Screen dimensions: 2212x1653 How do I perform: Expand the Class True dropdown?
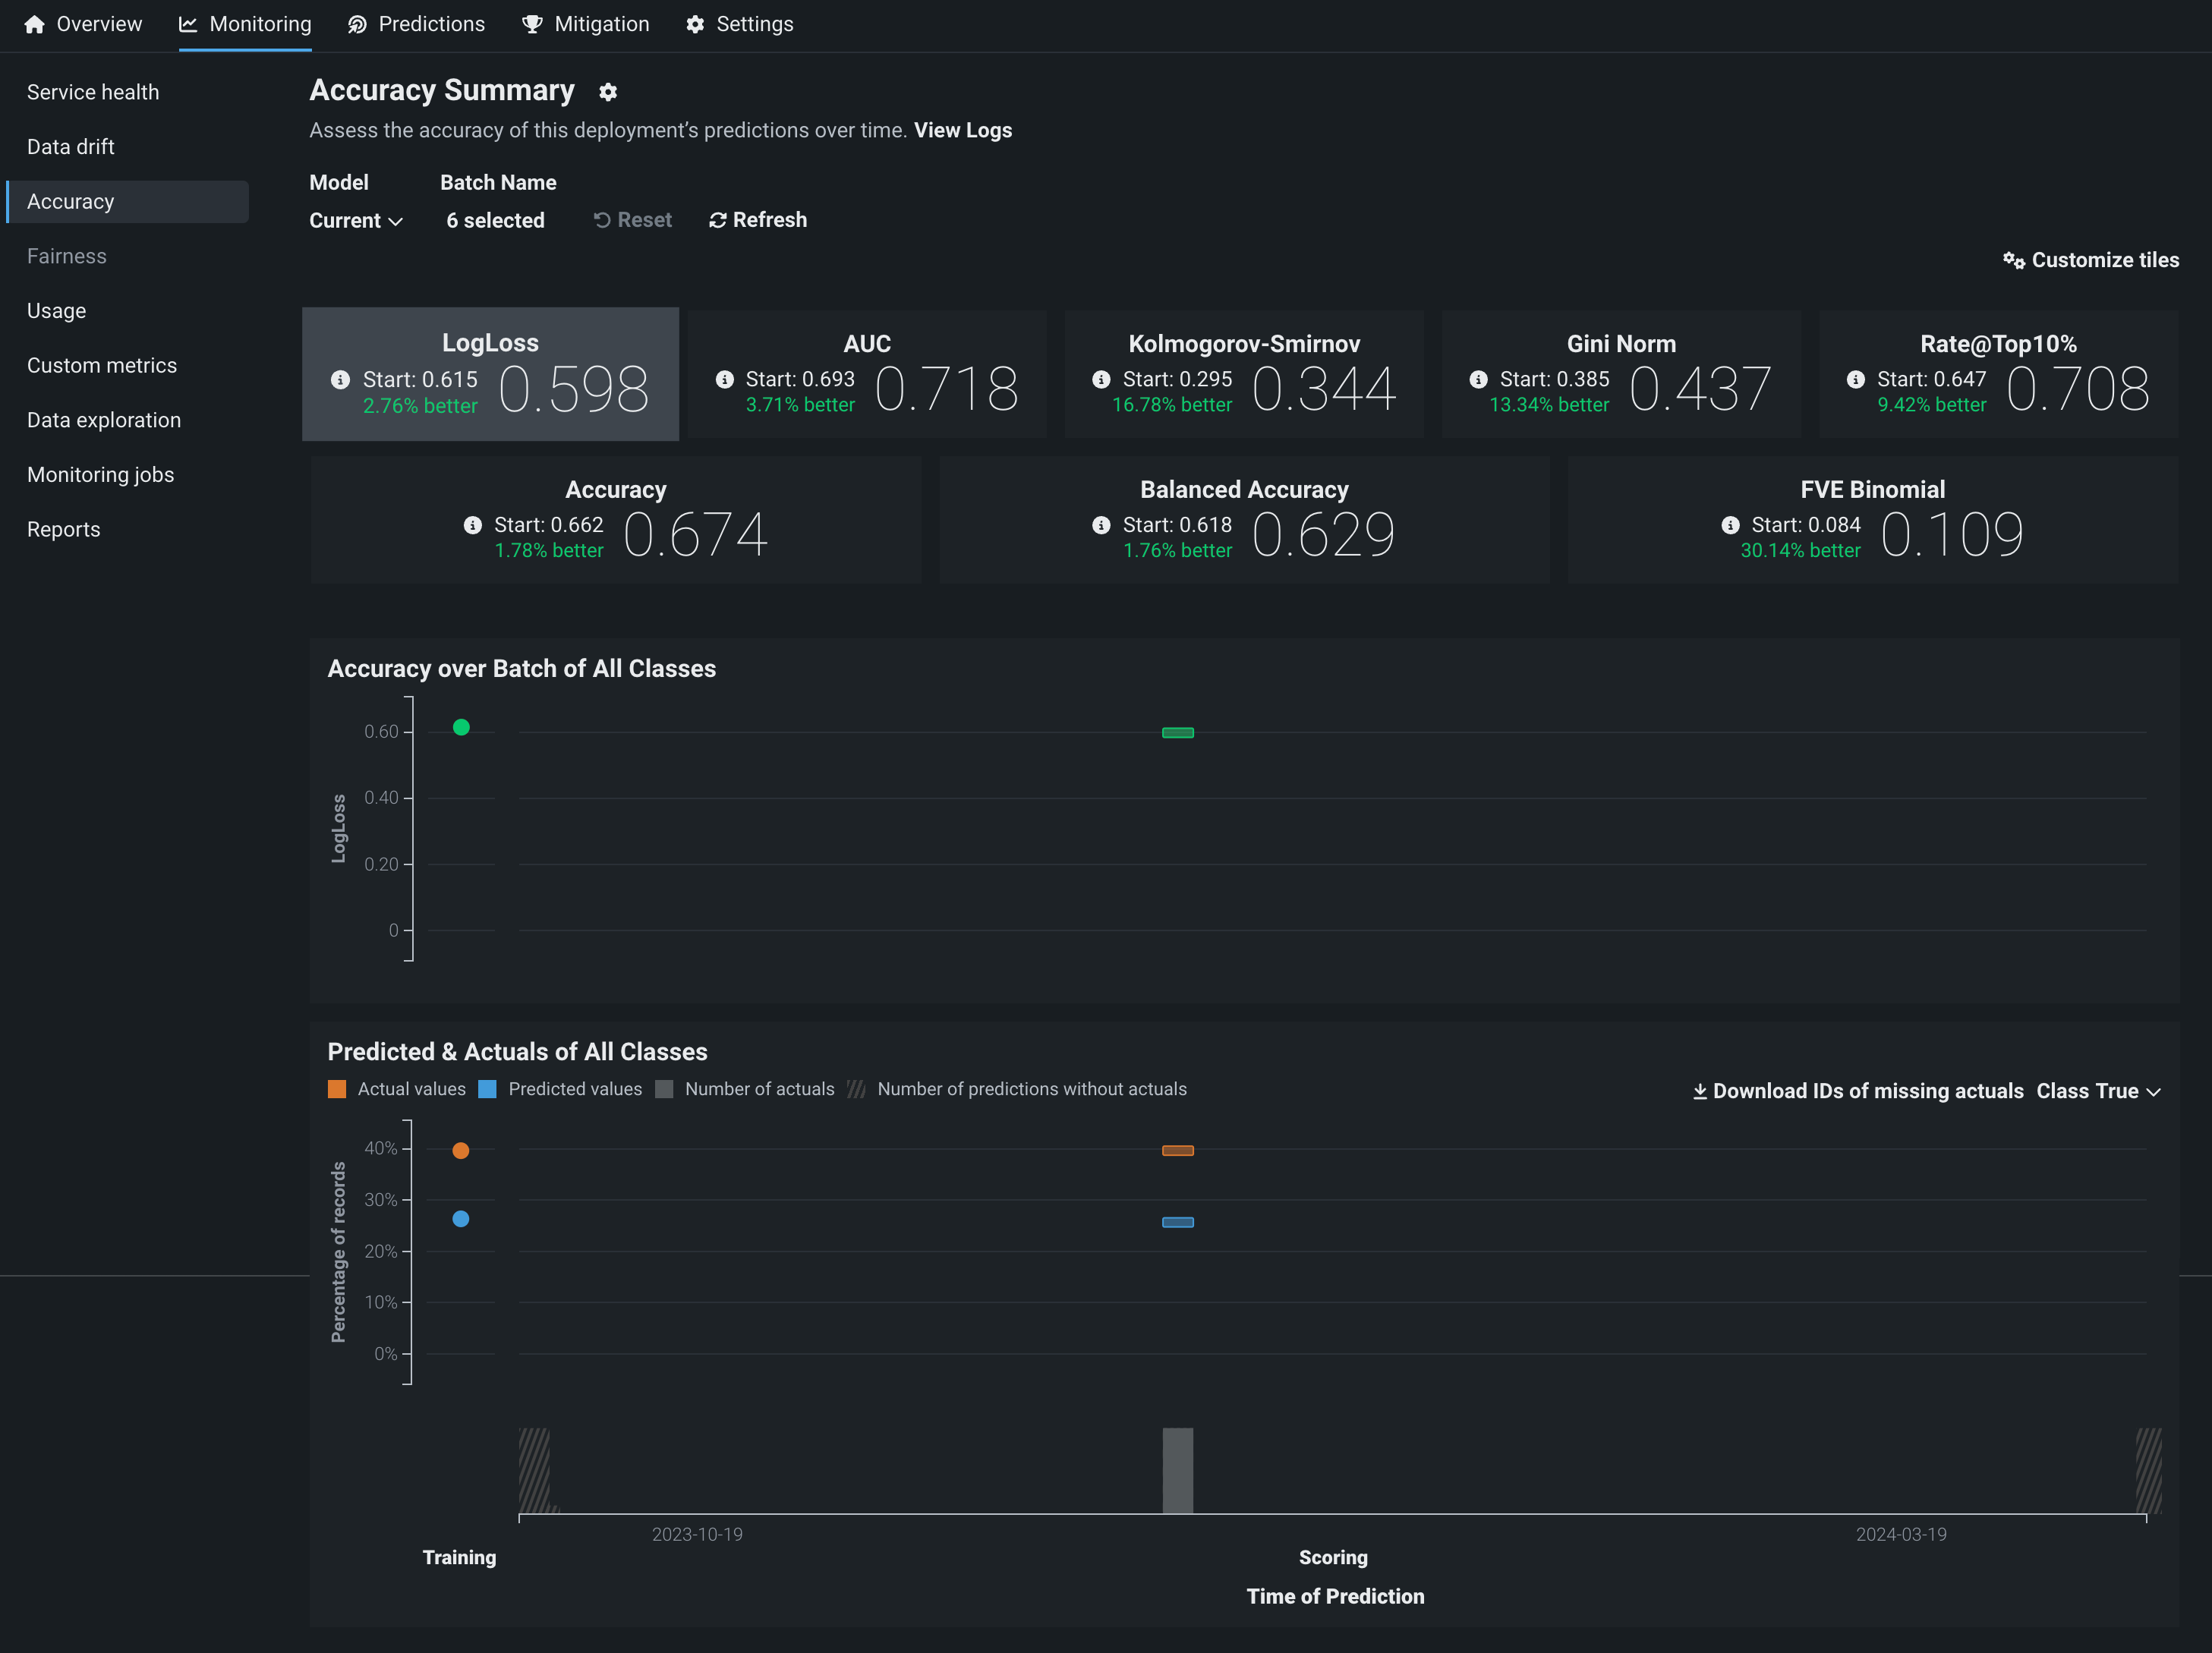(2098, 1091)
